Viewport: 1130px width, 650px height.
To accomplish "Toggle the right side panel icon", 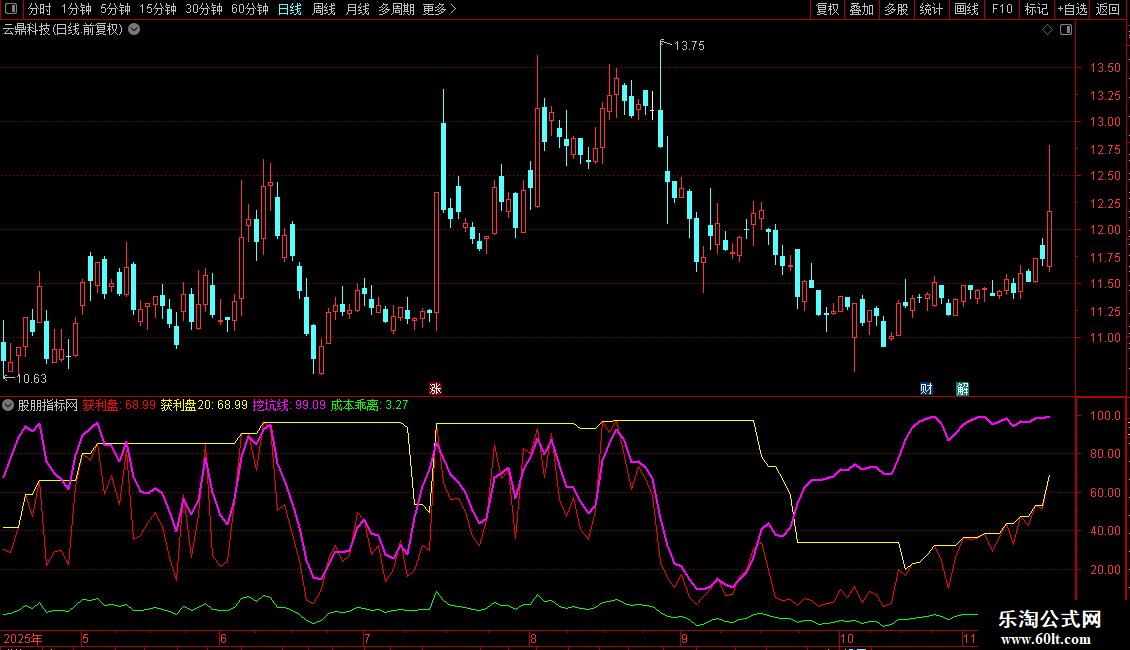I will (1065, 30).
